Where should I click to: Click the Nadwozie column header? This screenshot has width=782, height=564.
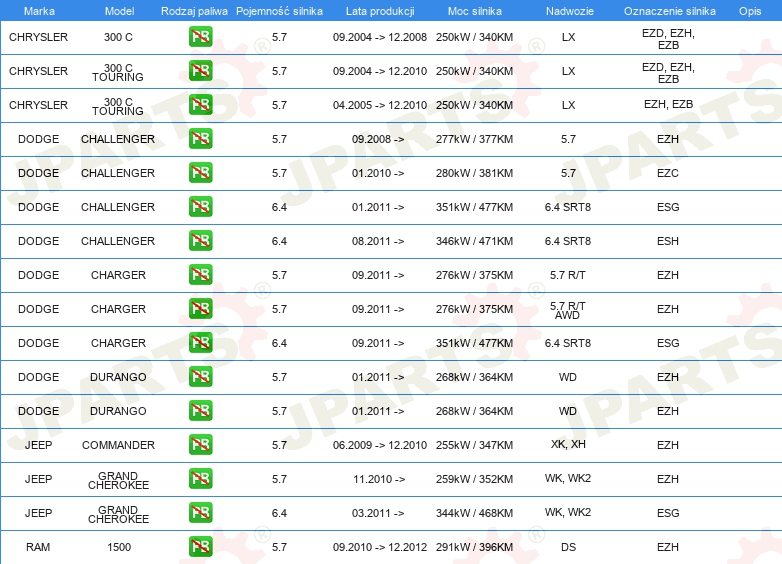(x=570, y=11)
